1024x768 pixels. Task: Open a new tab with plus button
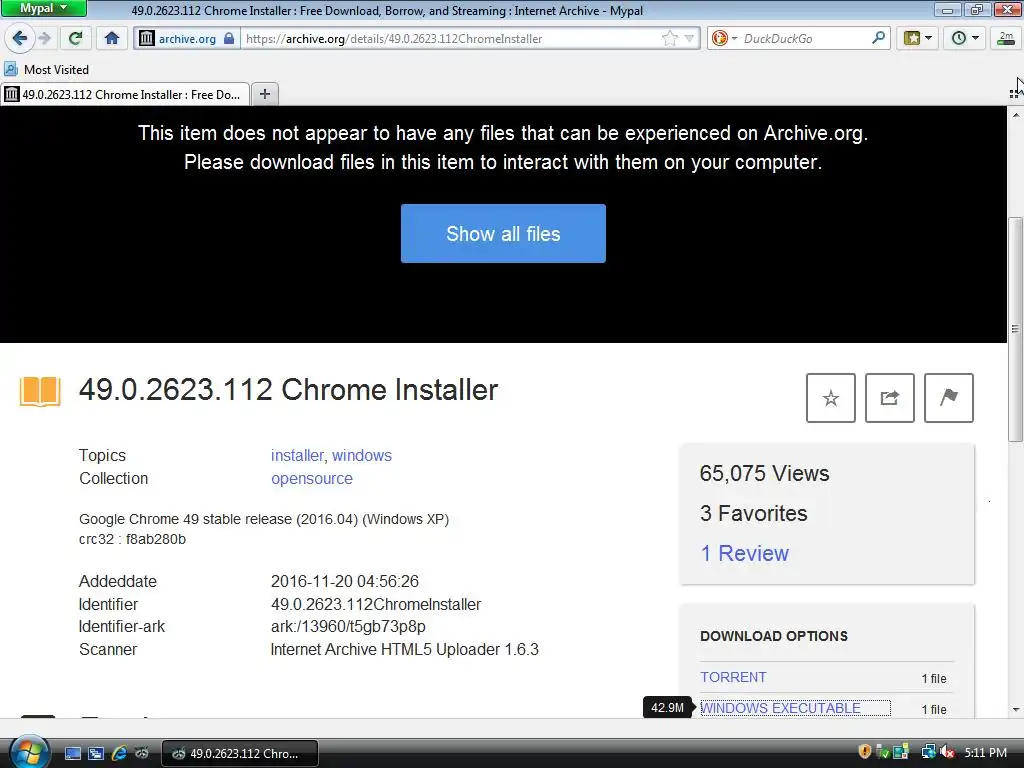(264, 94)
